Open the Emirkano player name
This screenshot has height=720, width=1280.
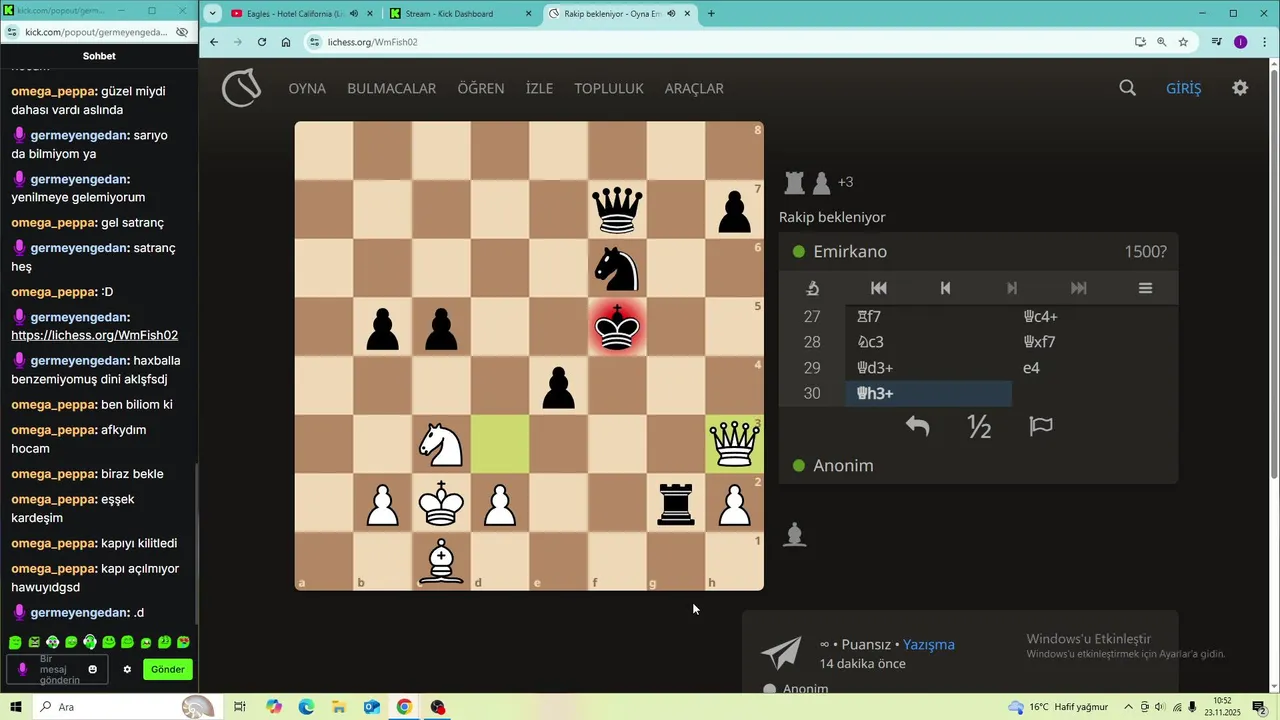[x=850, y=252]
